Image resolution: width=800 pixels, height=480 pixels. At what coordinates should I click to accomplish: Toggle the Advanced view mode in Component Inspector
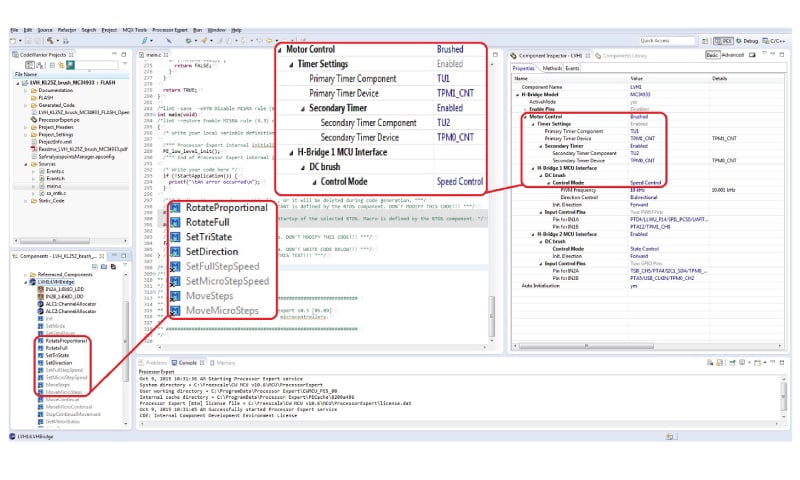[732, 54]
